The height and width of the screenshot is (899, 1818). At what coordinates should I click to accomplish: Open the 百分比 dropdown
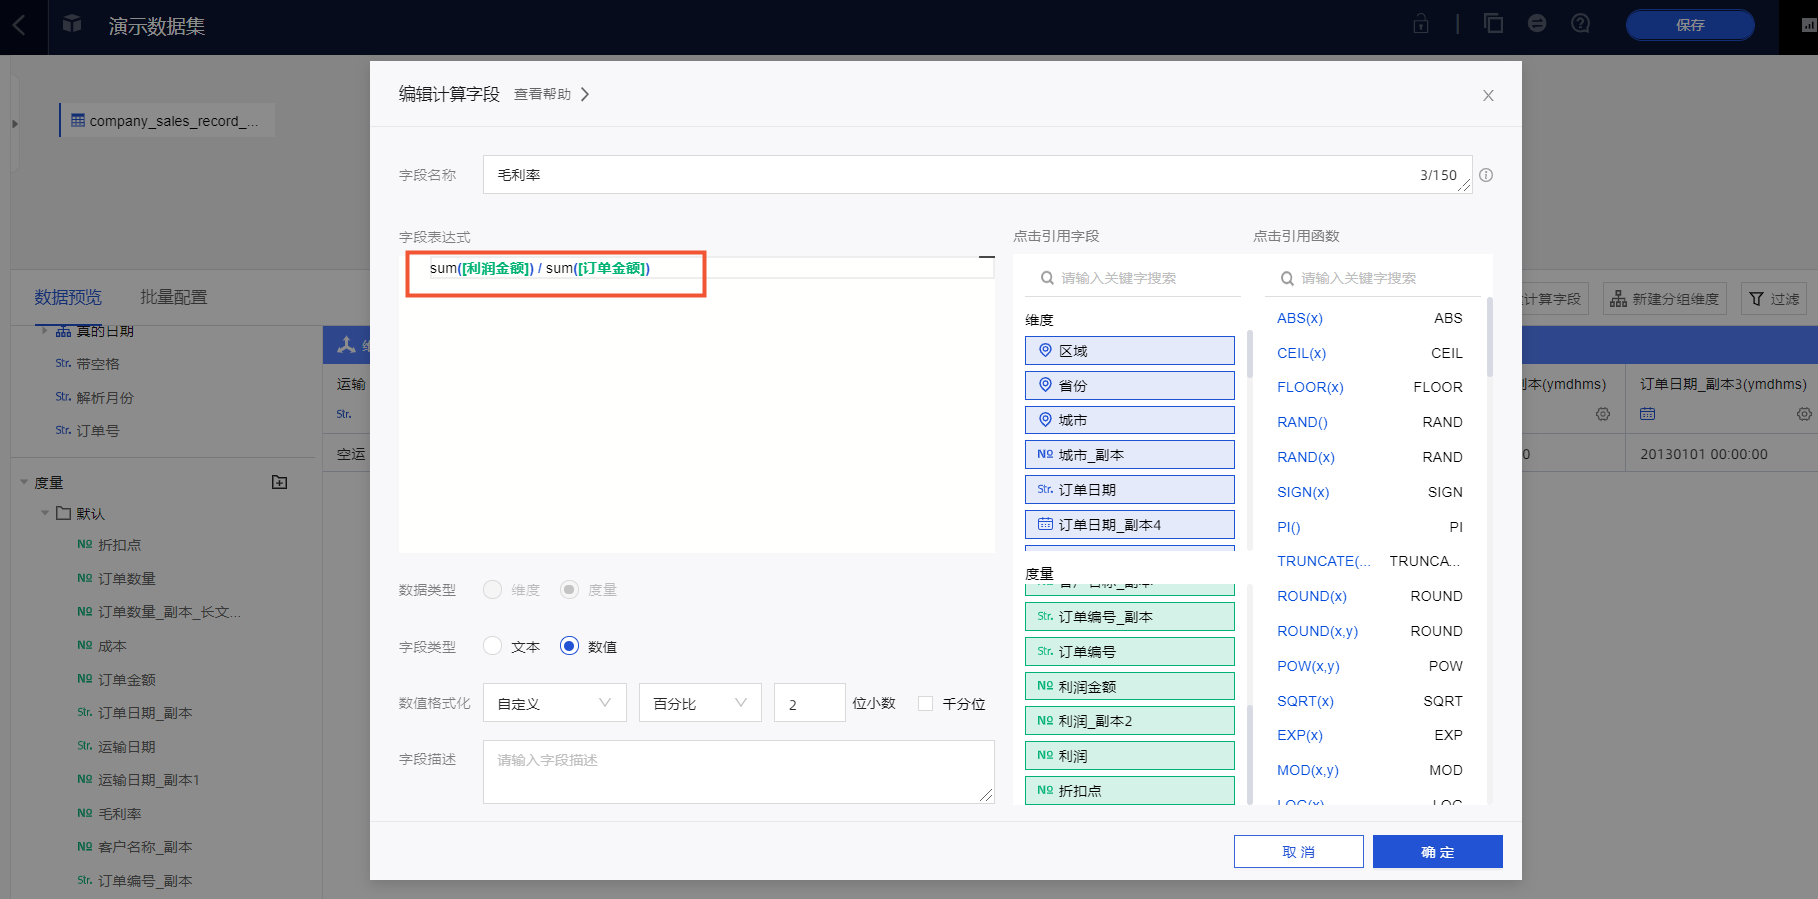[x=700, y=703]
